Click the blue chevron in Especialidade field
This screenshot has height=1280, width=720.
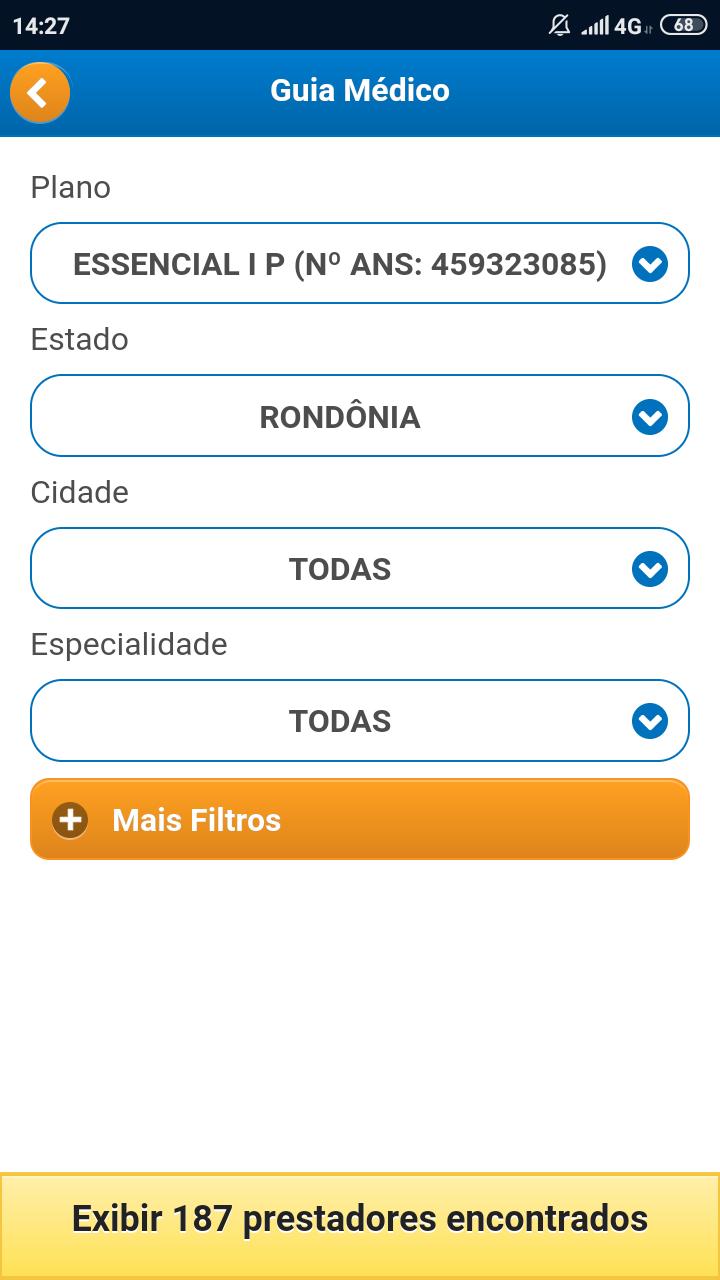click(650, 721)
